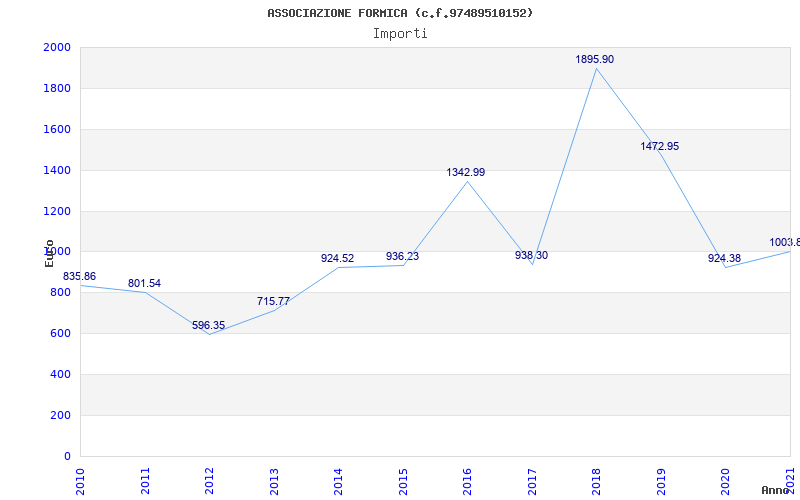Select the 2010 x-axis year label
The width and height of the screenshot is (800, 500).
click(x=81, y=481)
